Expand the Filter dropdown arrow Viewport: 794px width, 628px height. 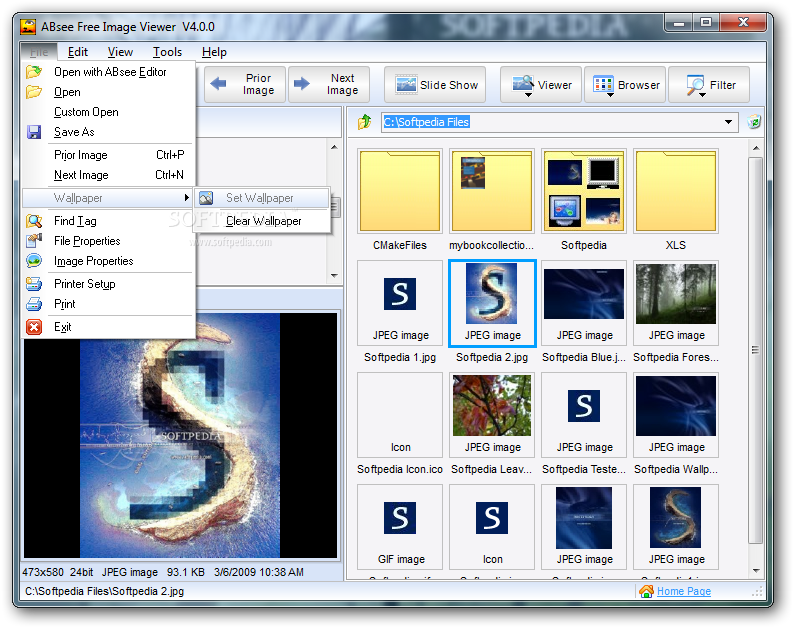click(702, 95)
